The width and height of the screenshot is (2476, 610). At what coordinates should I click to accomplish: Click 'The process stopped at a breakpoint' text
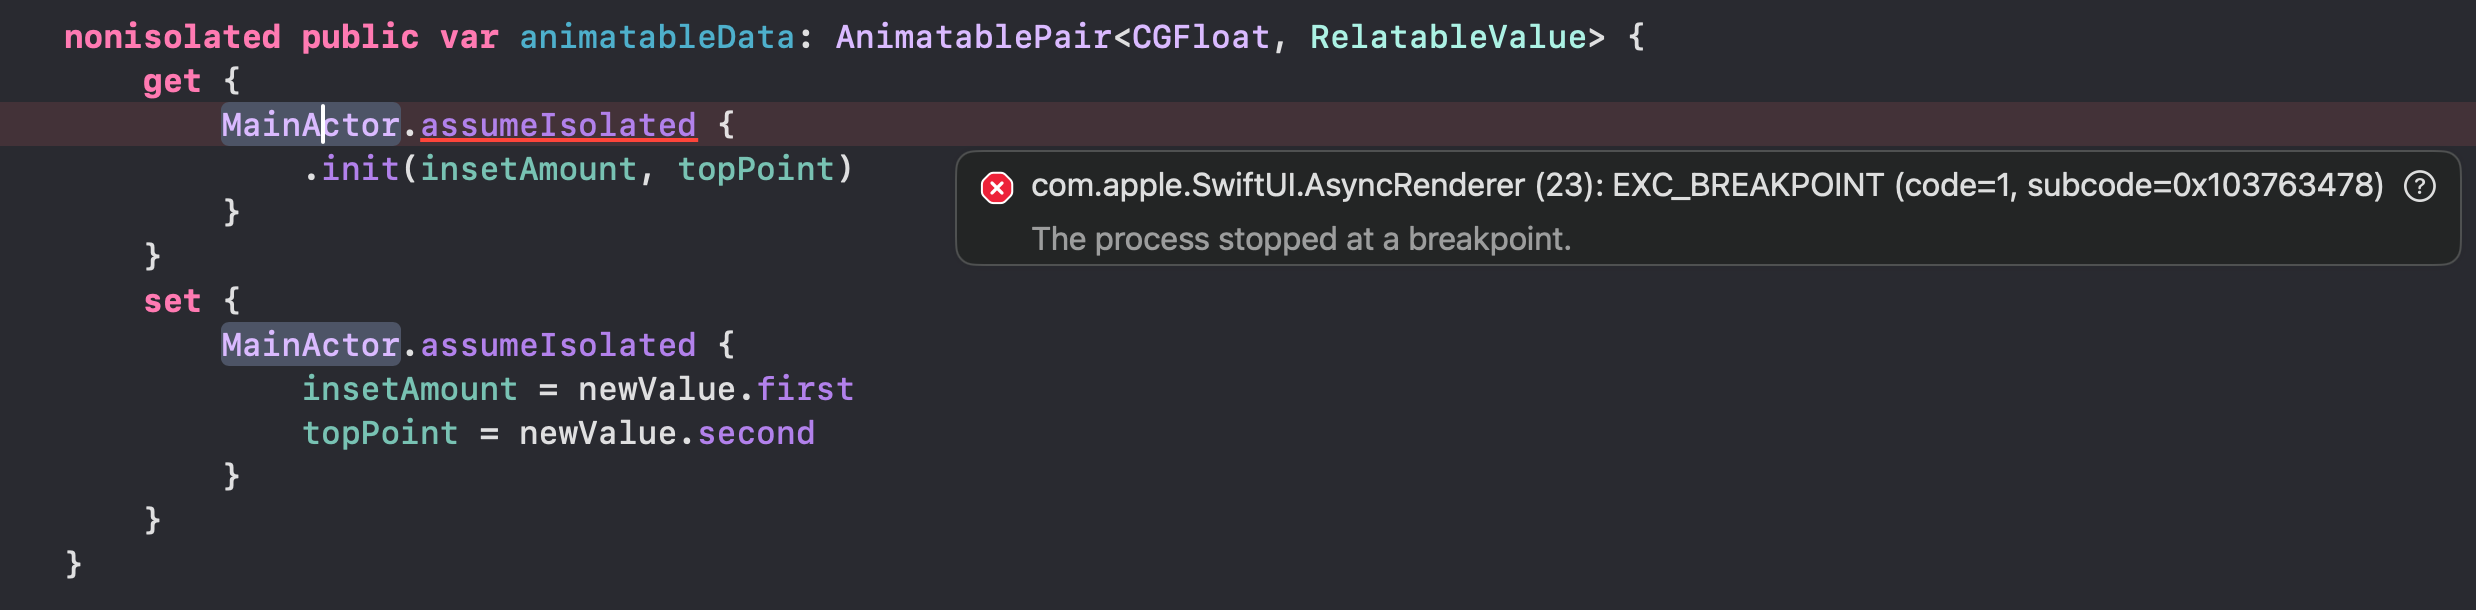coord(1301,239)
